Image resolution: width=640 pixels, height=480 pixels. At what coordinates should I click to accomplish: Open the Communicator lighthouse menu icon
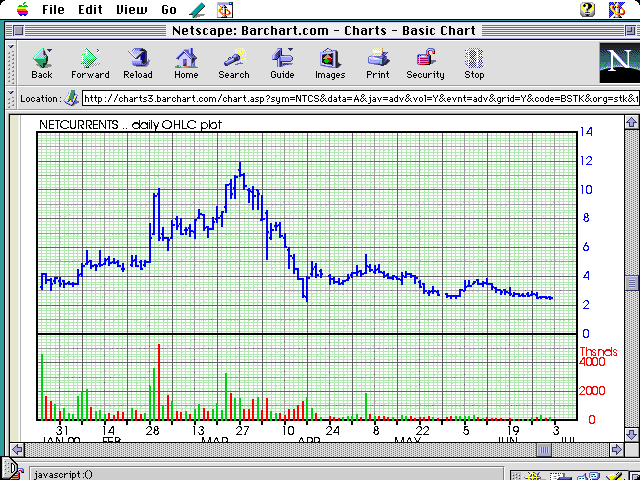click(225, 10)
